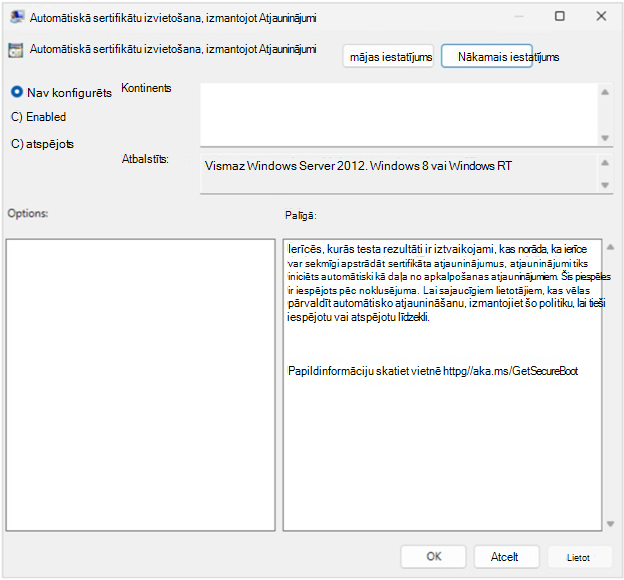Minimize the policy dialog window
The height and width of the screenshot is (580, 624).
point(519,16)
